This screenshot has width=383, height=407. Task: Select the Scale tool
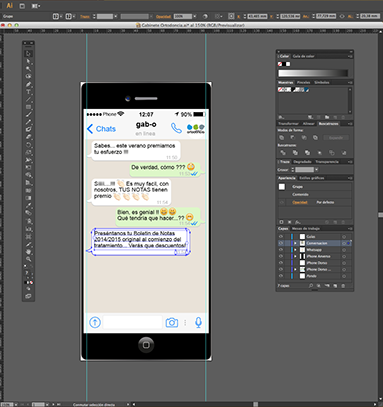(28, 152)
